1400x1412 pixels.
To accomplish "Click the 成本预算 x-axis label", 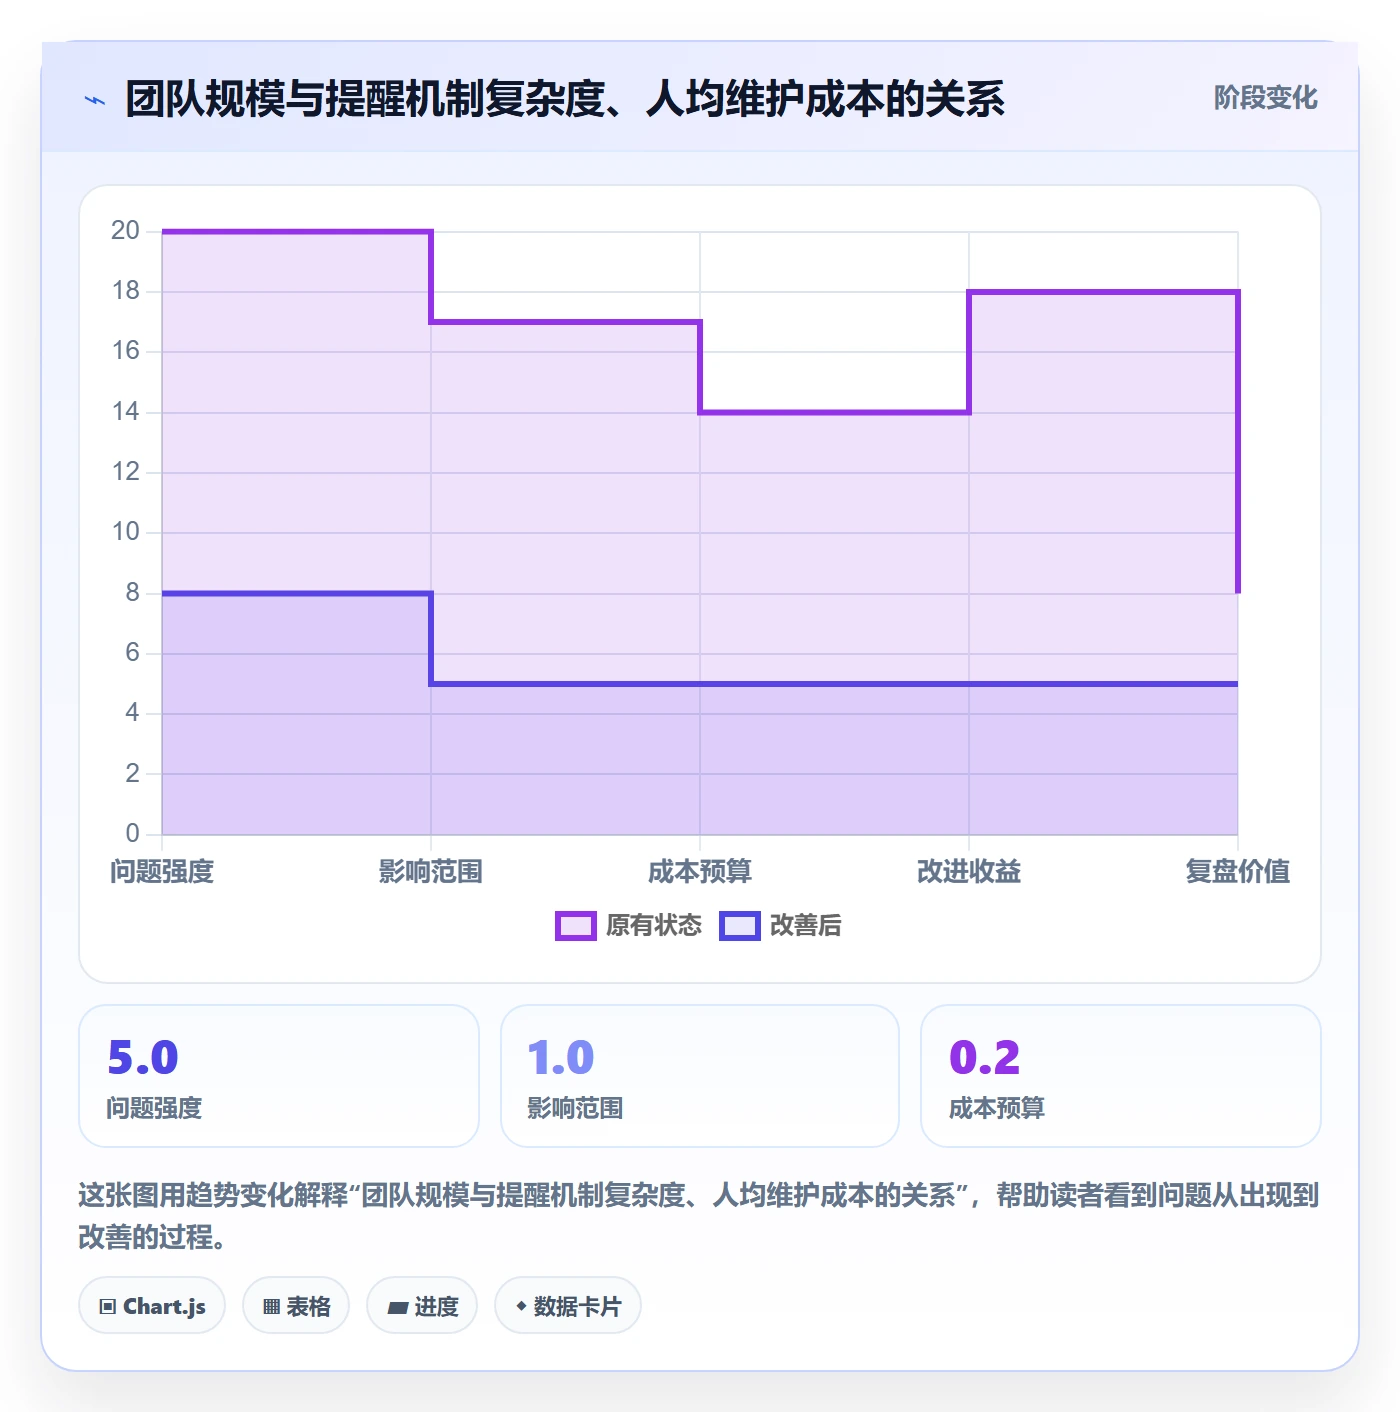I will (700, 872).
